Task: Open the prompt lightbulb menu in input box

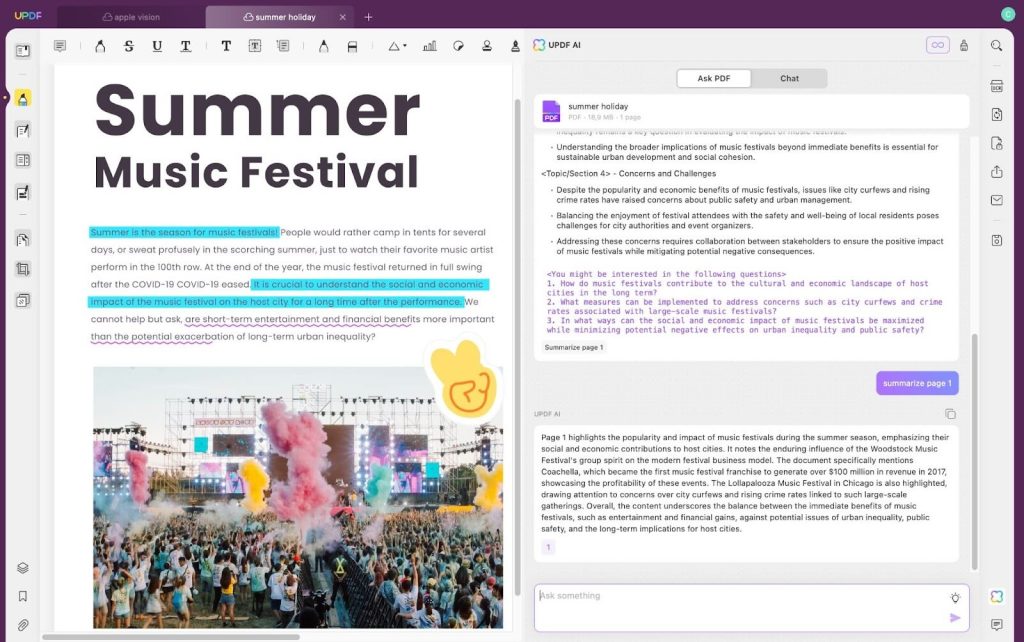Action: pos(955,597)
